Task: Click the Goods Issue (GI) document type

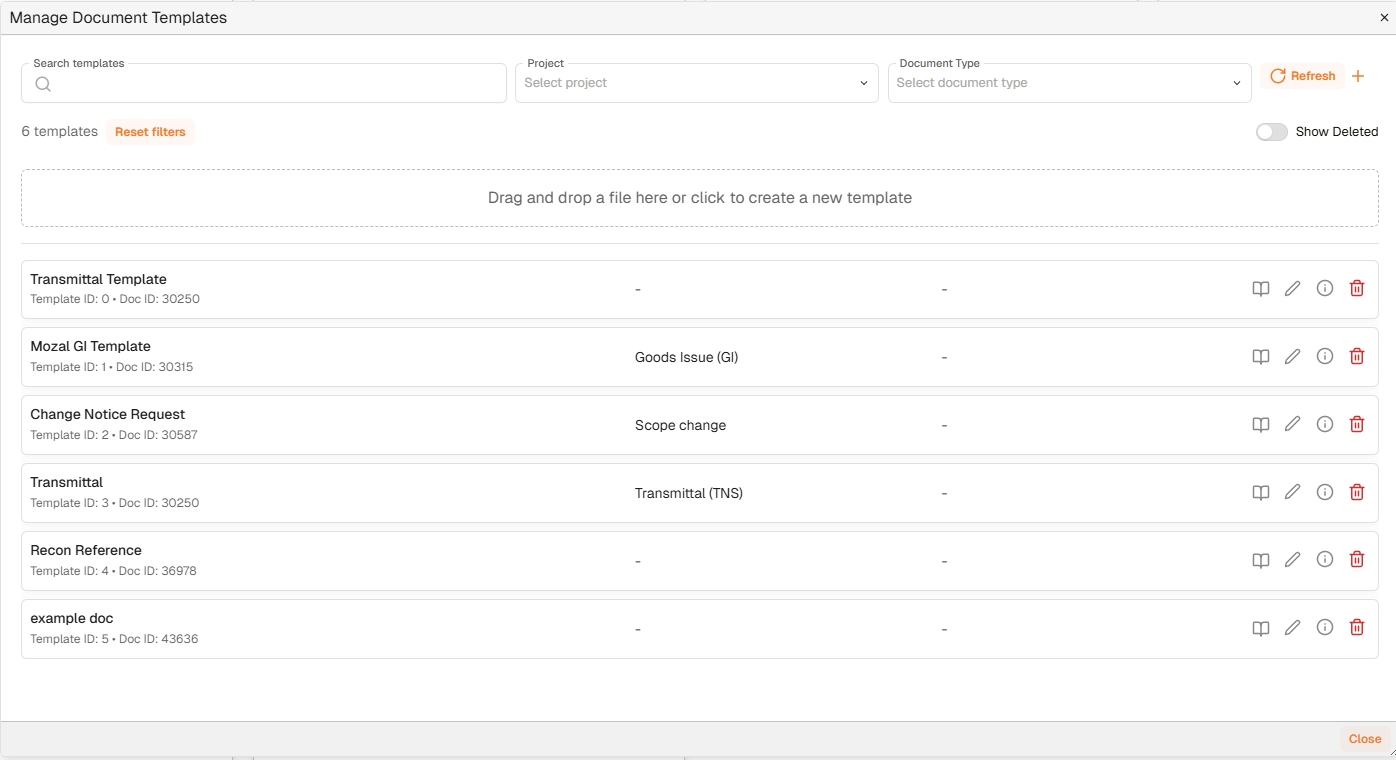Action: tap(686, 357)
